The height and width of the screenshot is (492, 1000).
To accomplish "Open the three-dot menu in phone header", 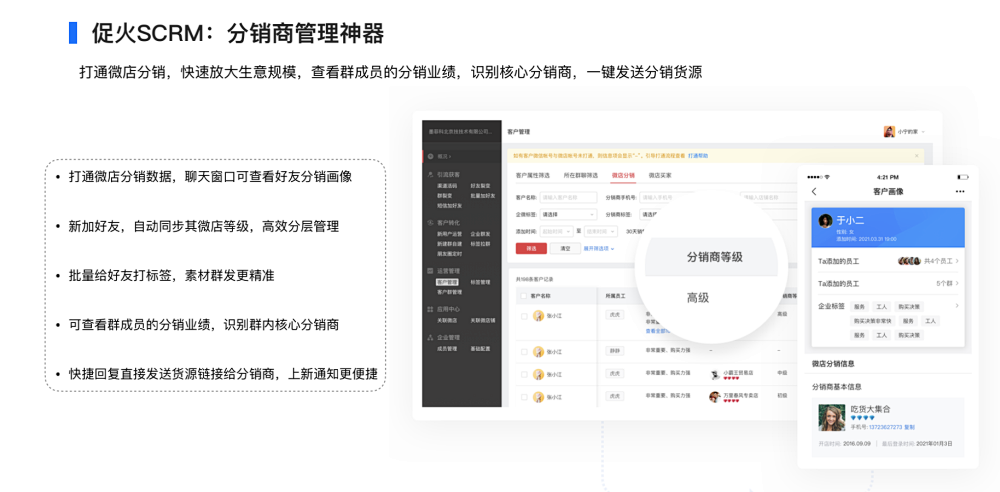I will coord(960,191).
